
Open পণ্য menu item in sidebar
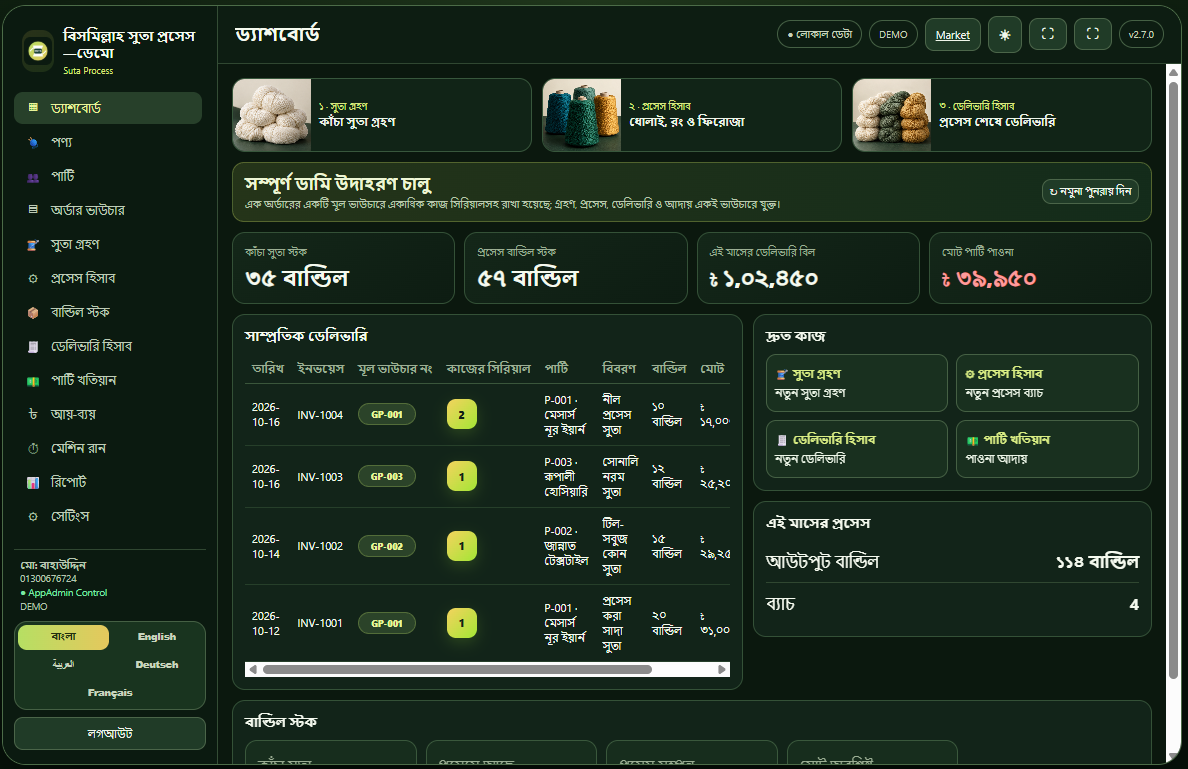pos(108,142)
